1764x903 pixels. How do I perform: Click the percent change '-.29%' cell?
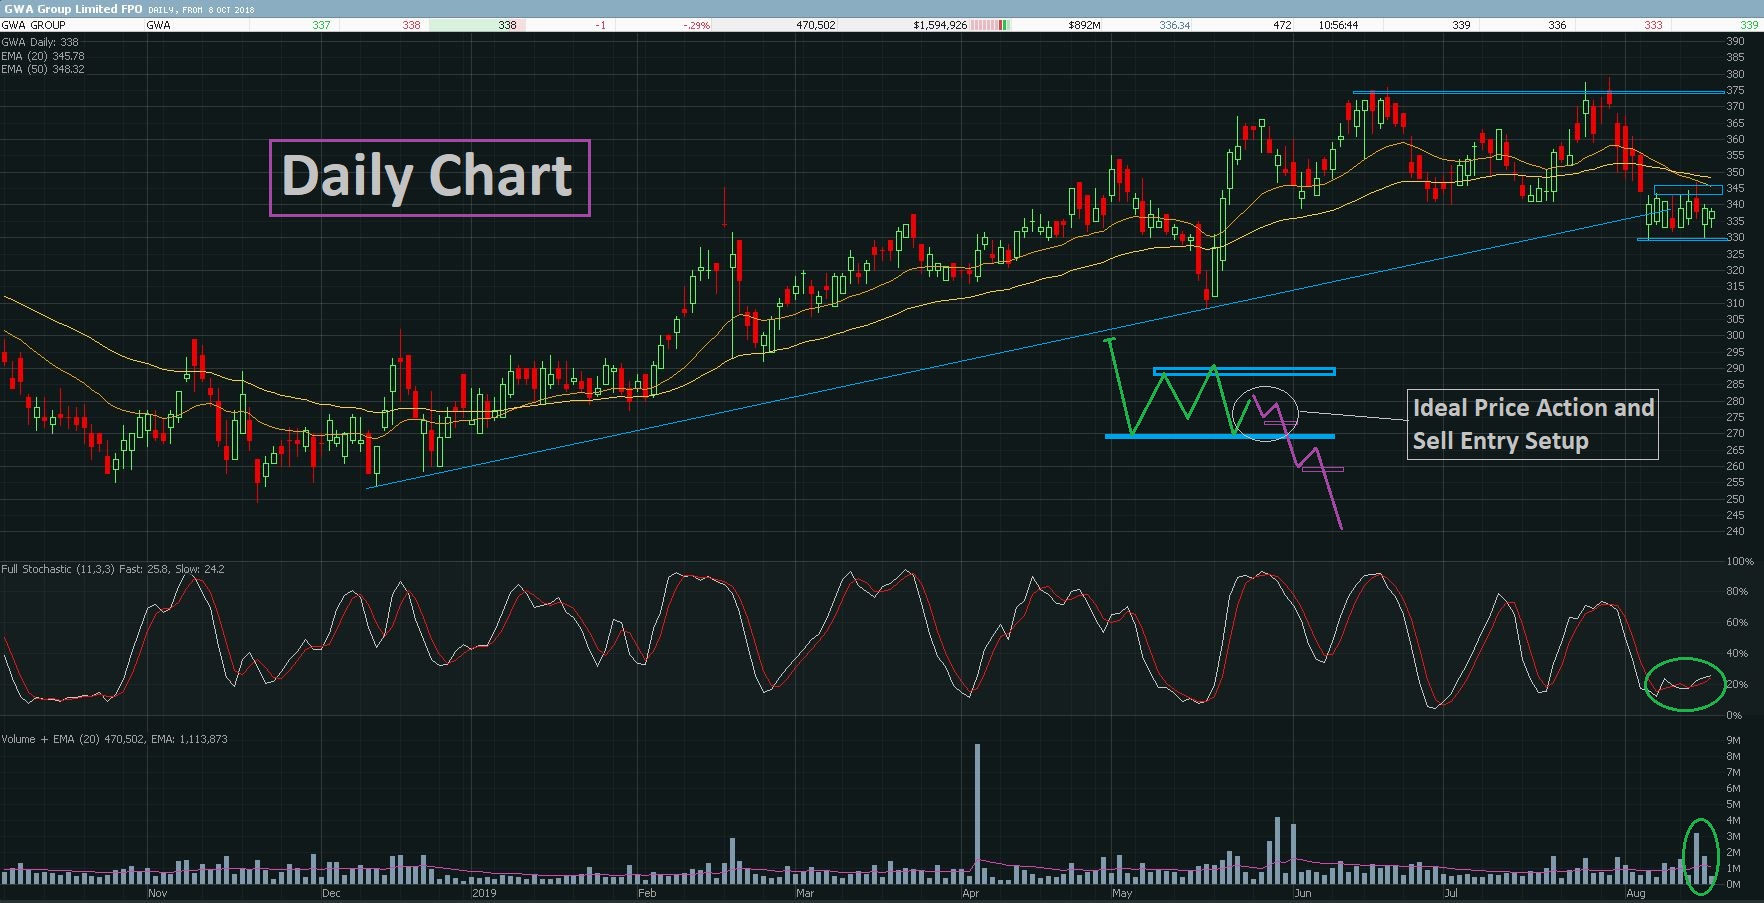point(696,25)
